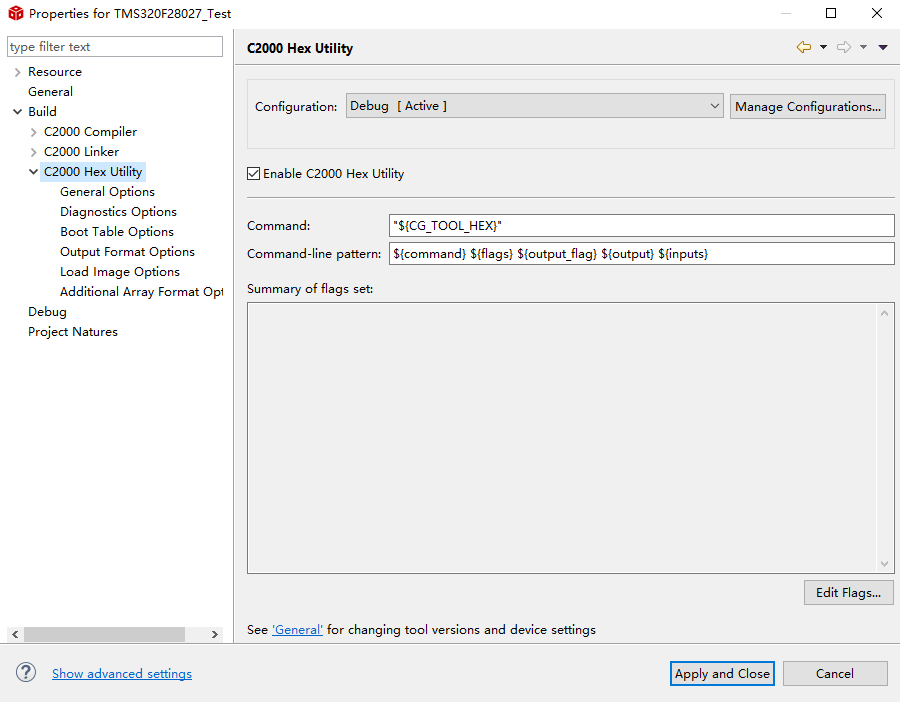Open Boot Table Options page
This screenshot has width=900, height=702.
pyautogui.click(x=117, y=232)
